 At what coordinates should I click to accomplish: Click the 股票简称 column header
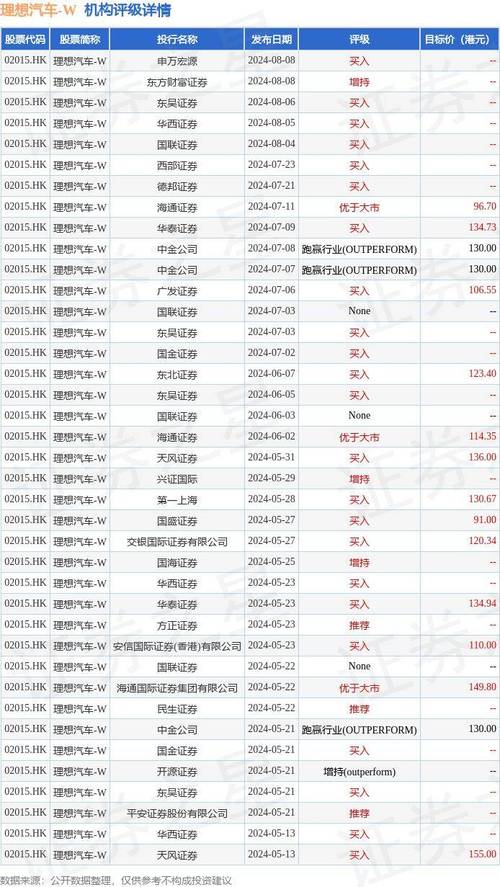80,40
